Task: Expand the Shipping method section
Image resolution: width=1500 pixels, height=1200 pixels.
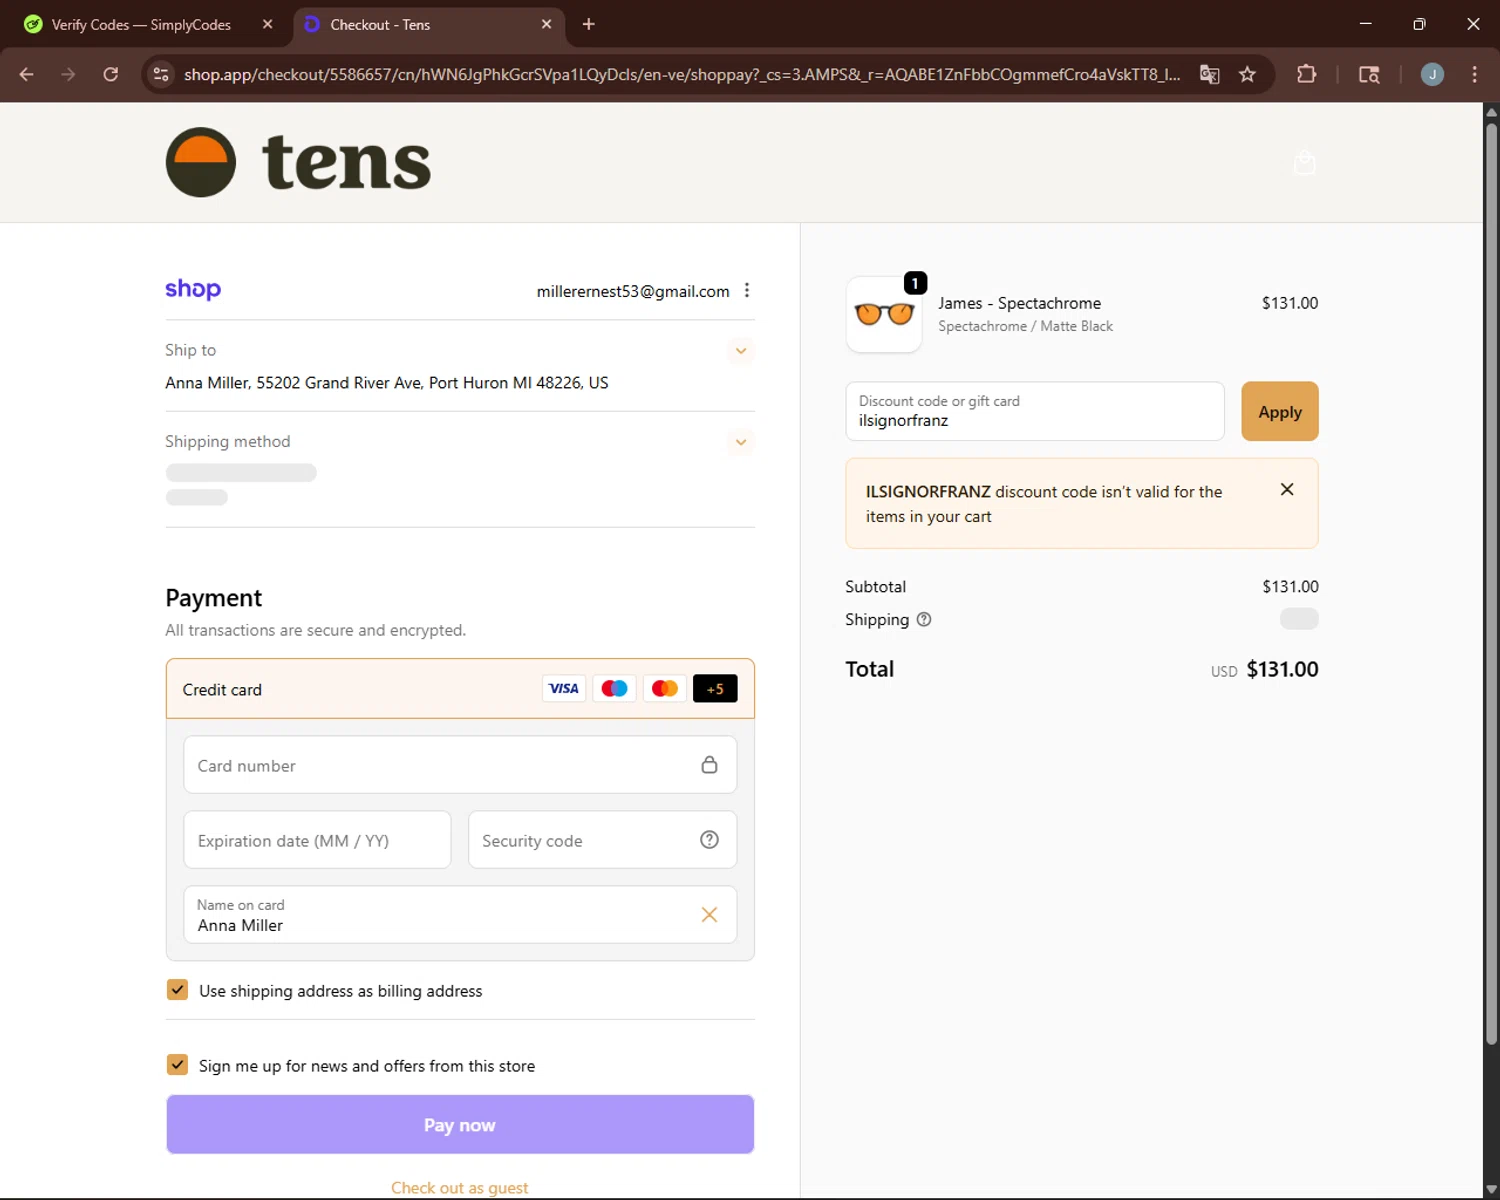Action: click(741, 442)
